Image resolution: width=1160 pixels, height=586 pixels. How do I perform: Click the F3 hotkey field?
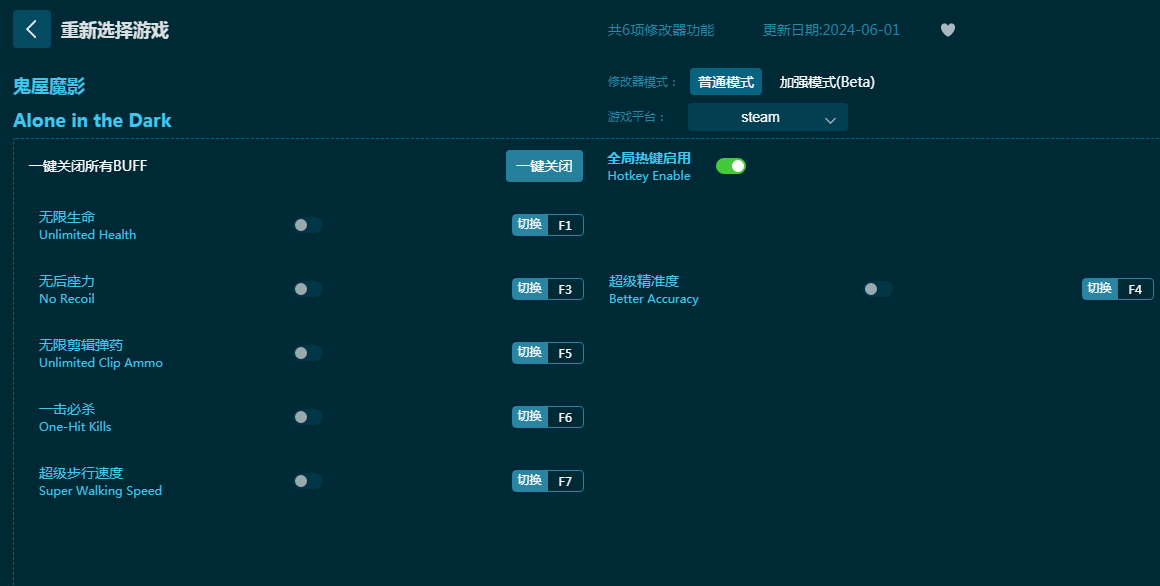[x=565, y=289]
